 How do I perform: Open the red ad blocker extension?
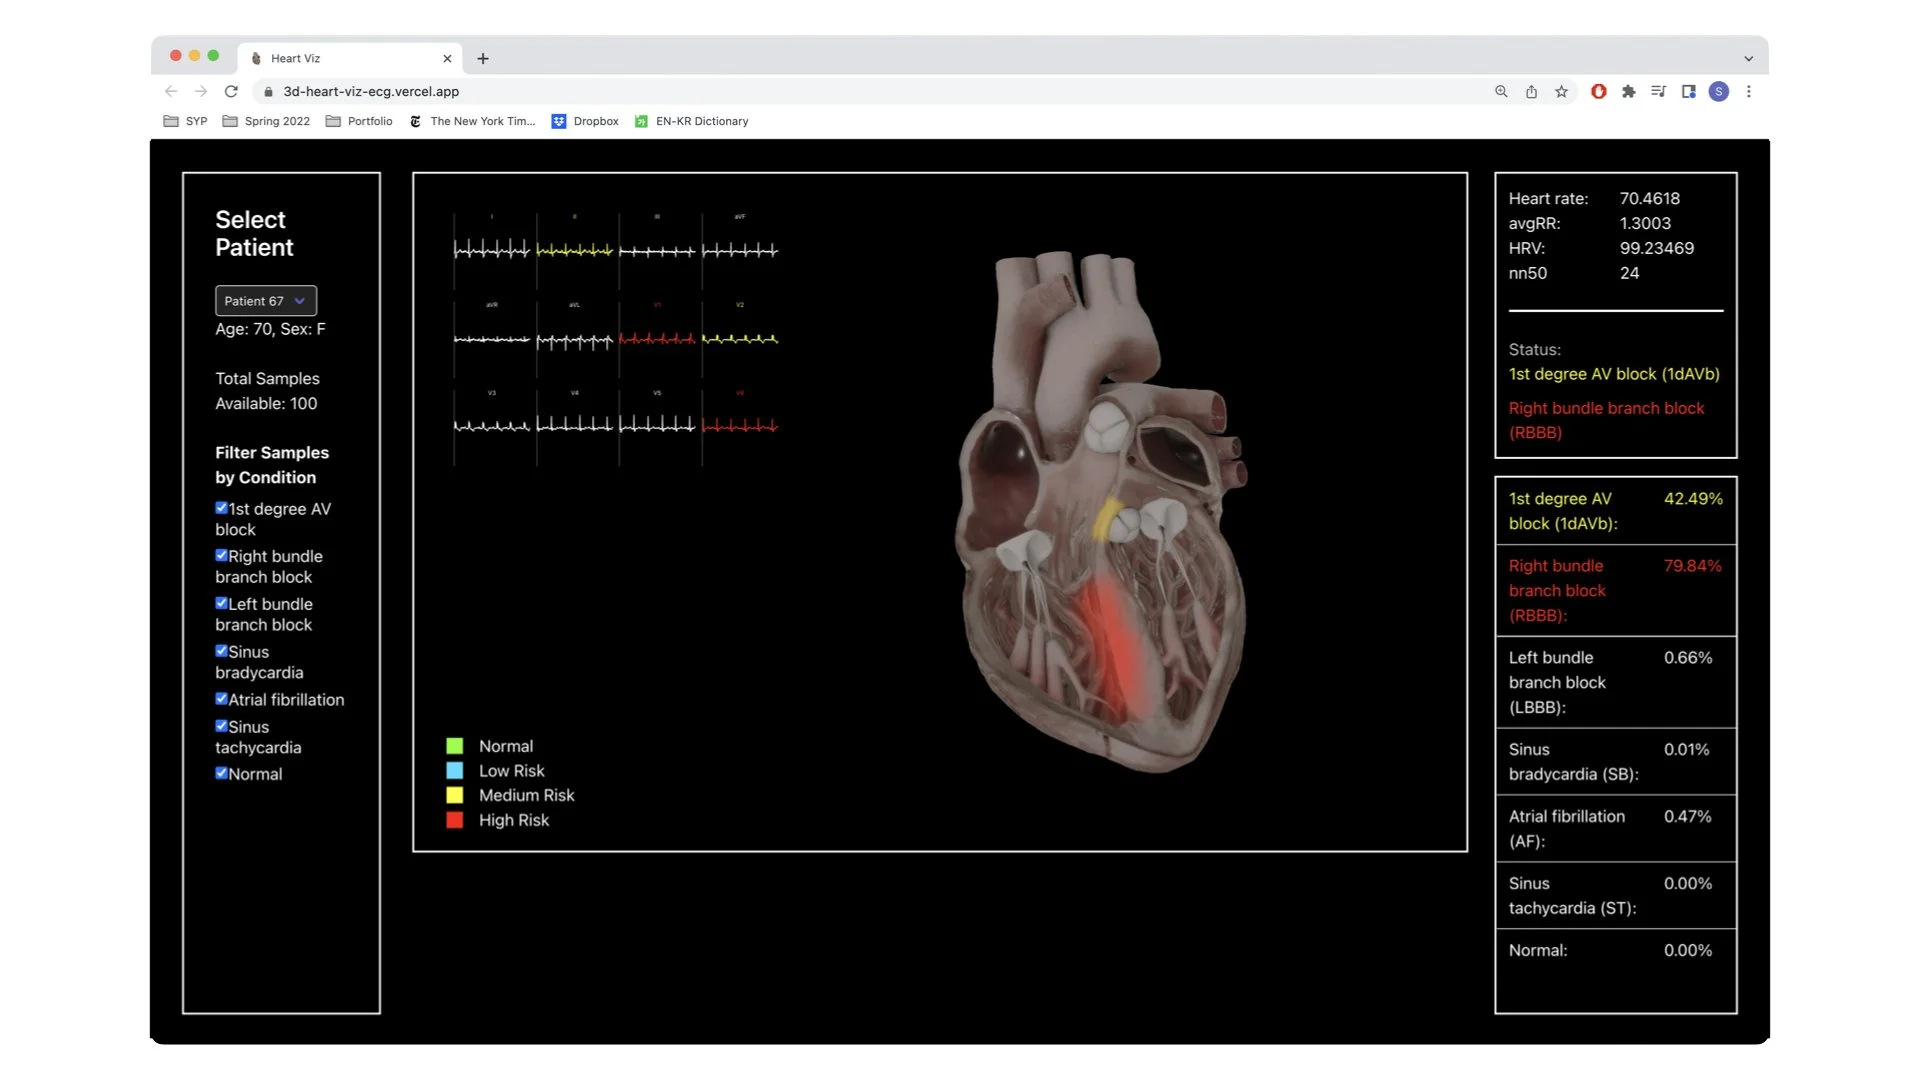tap(1598, 91)
